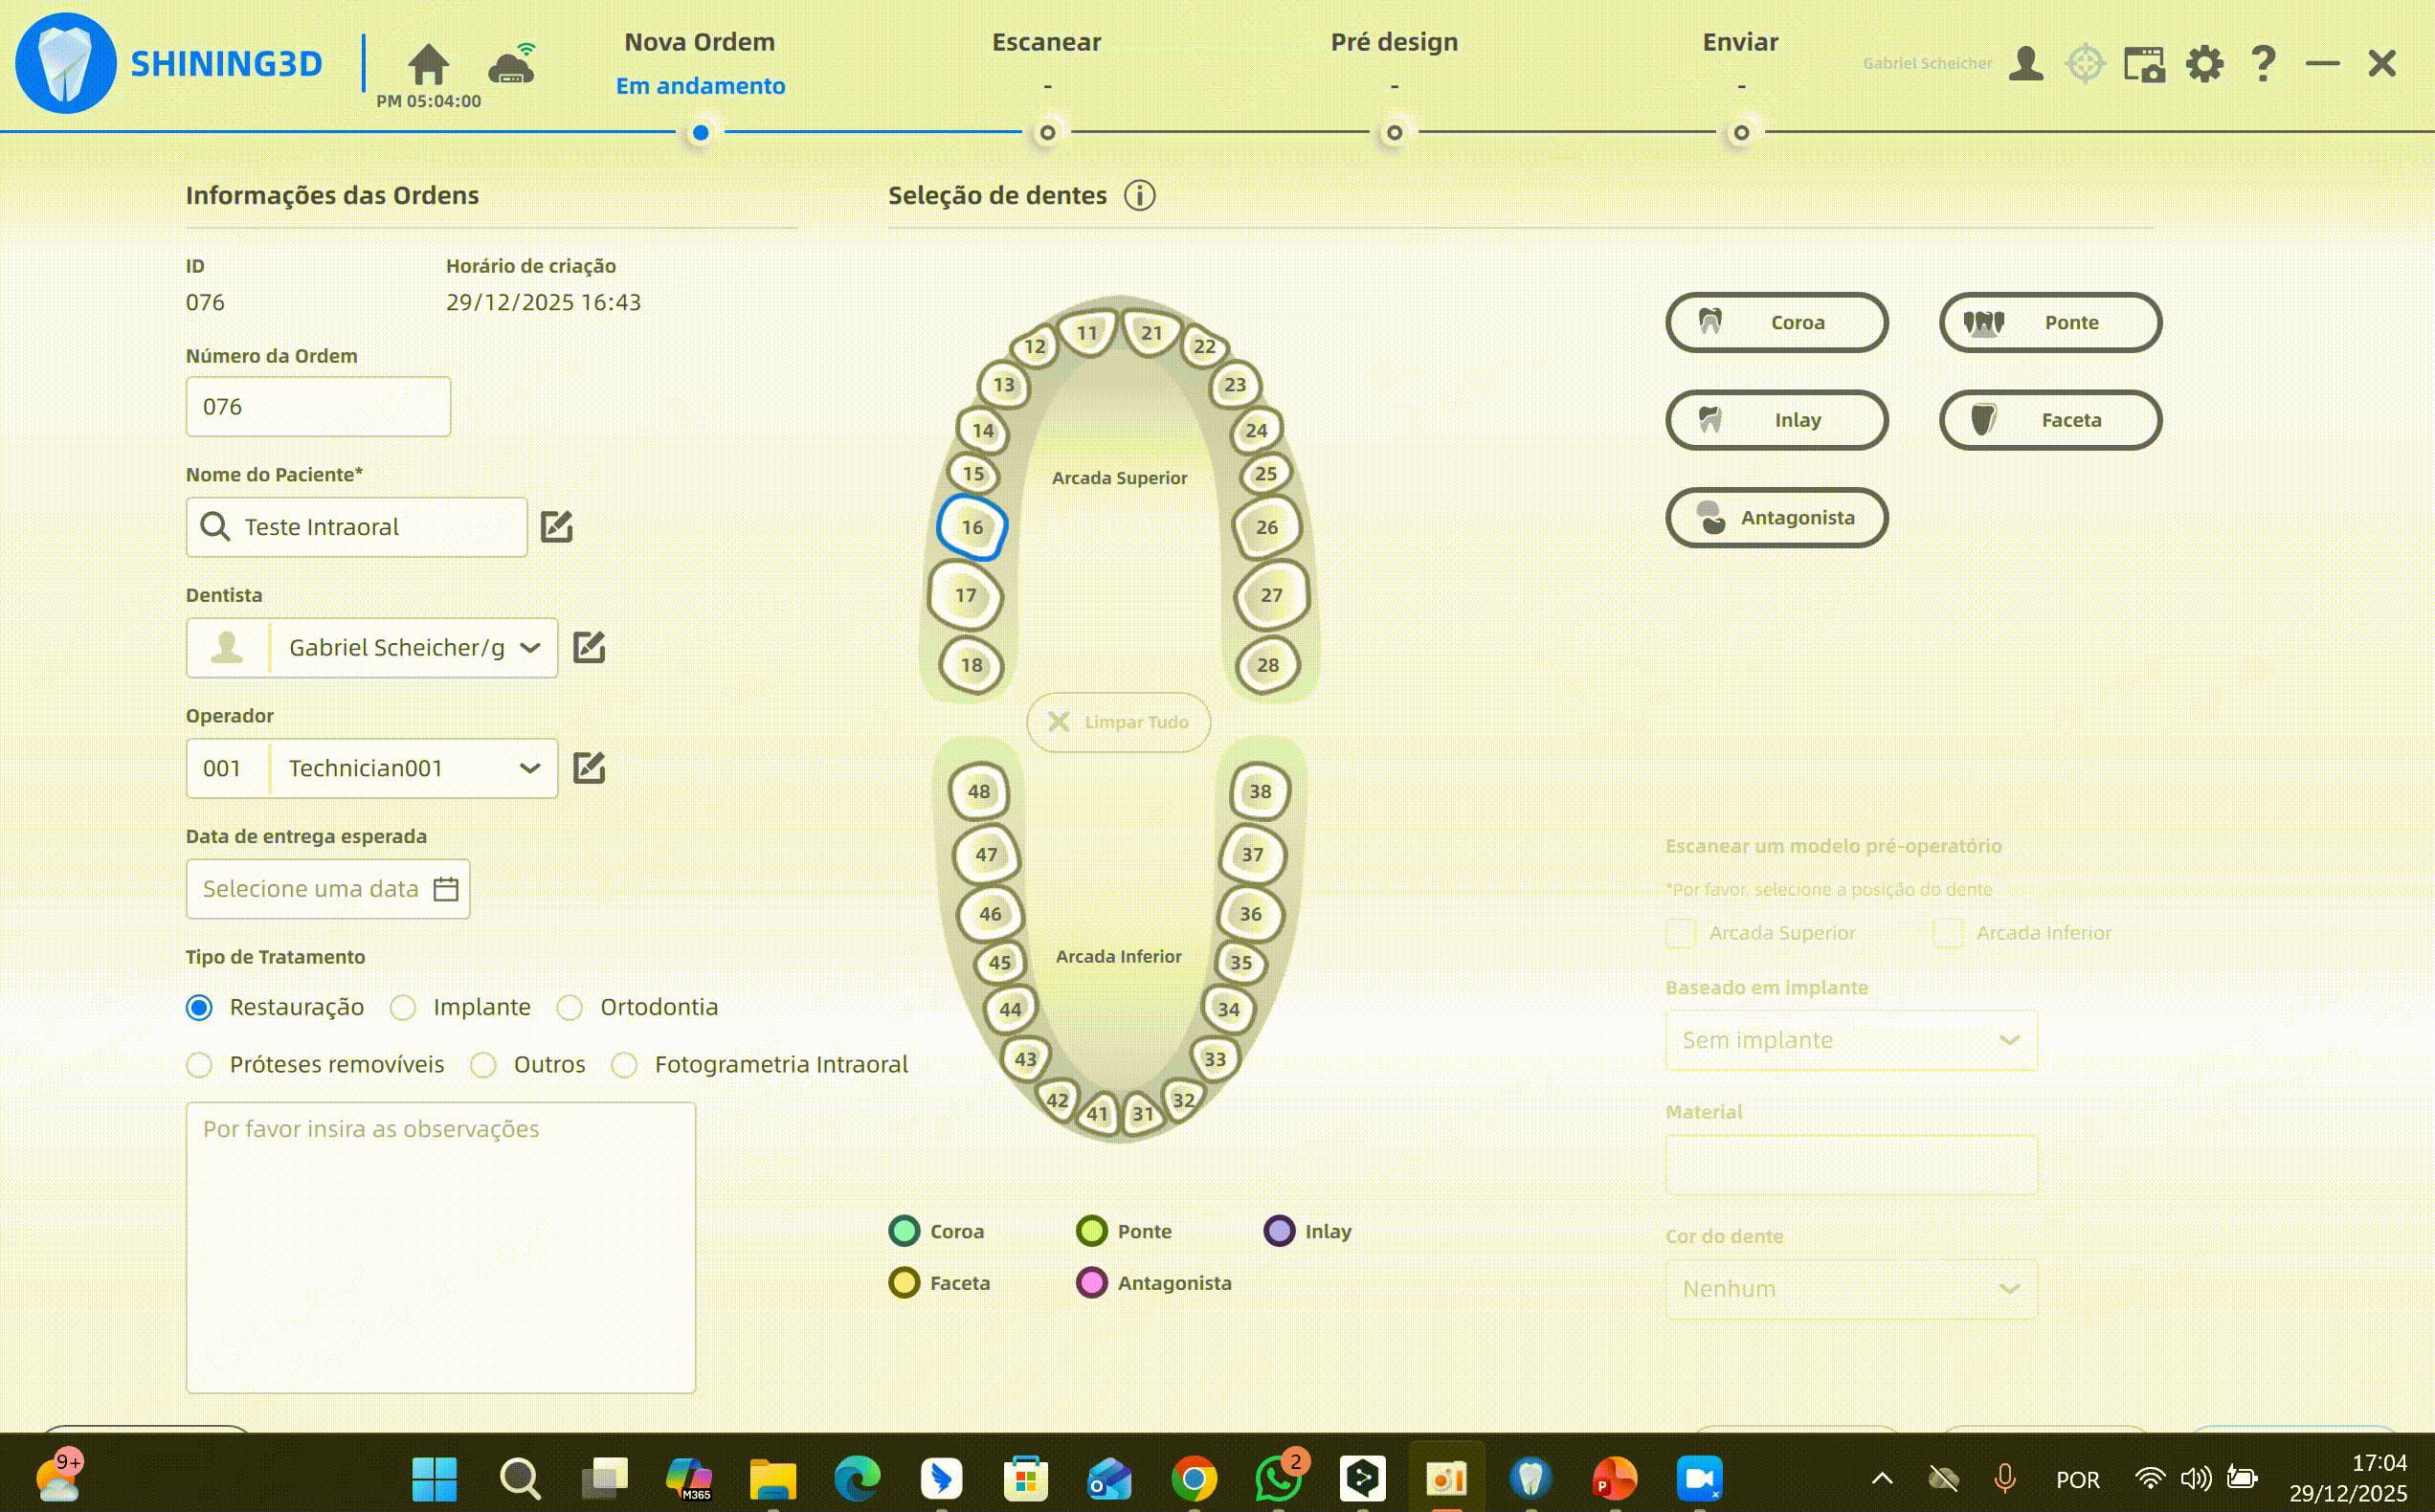Click the Antagonista button
Screen dimensions: 2435x1512
click(1776, 518)
